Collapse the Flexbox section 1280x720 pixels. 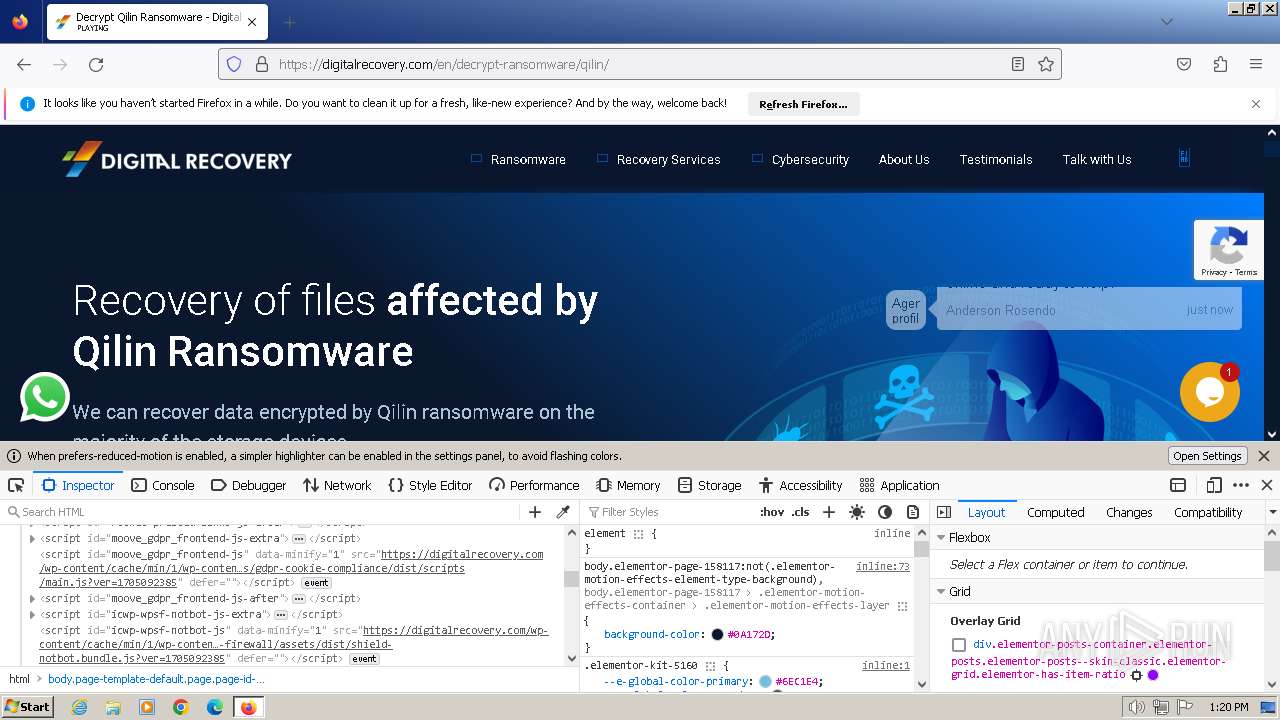pos(941,537)
